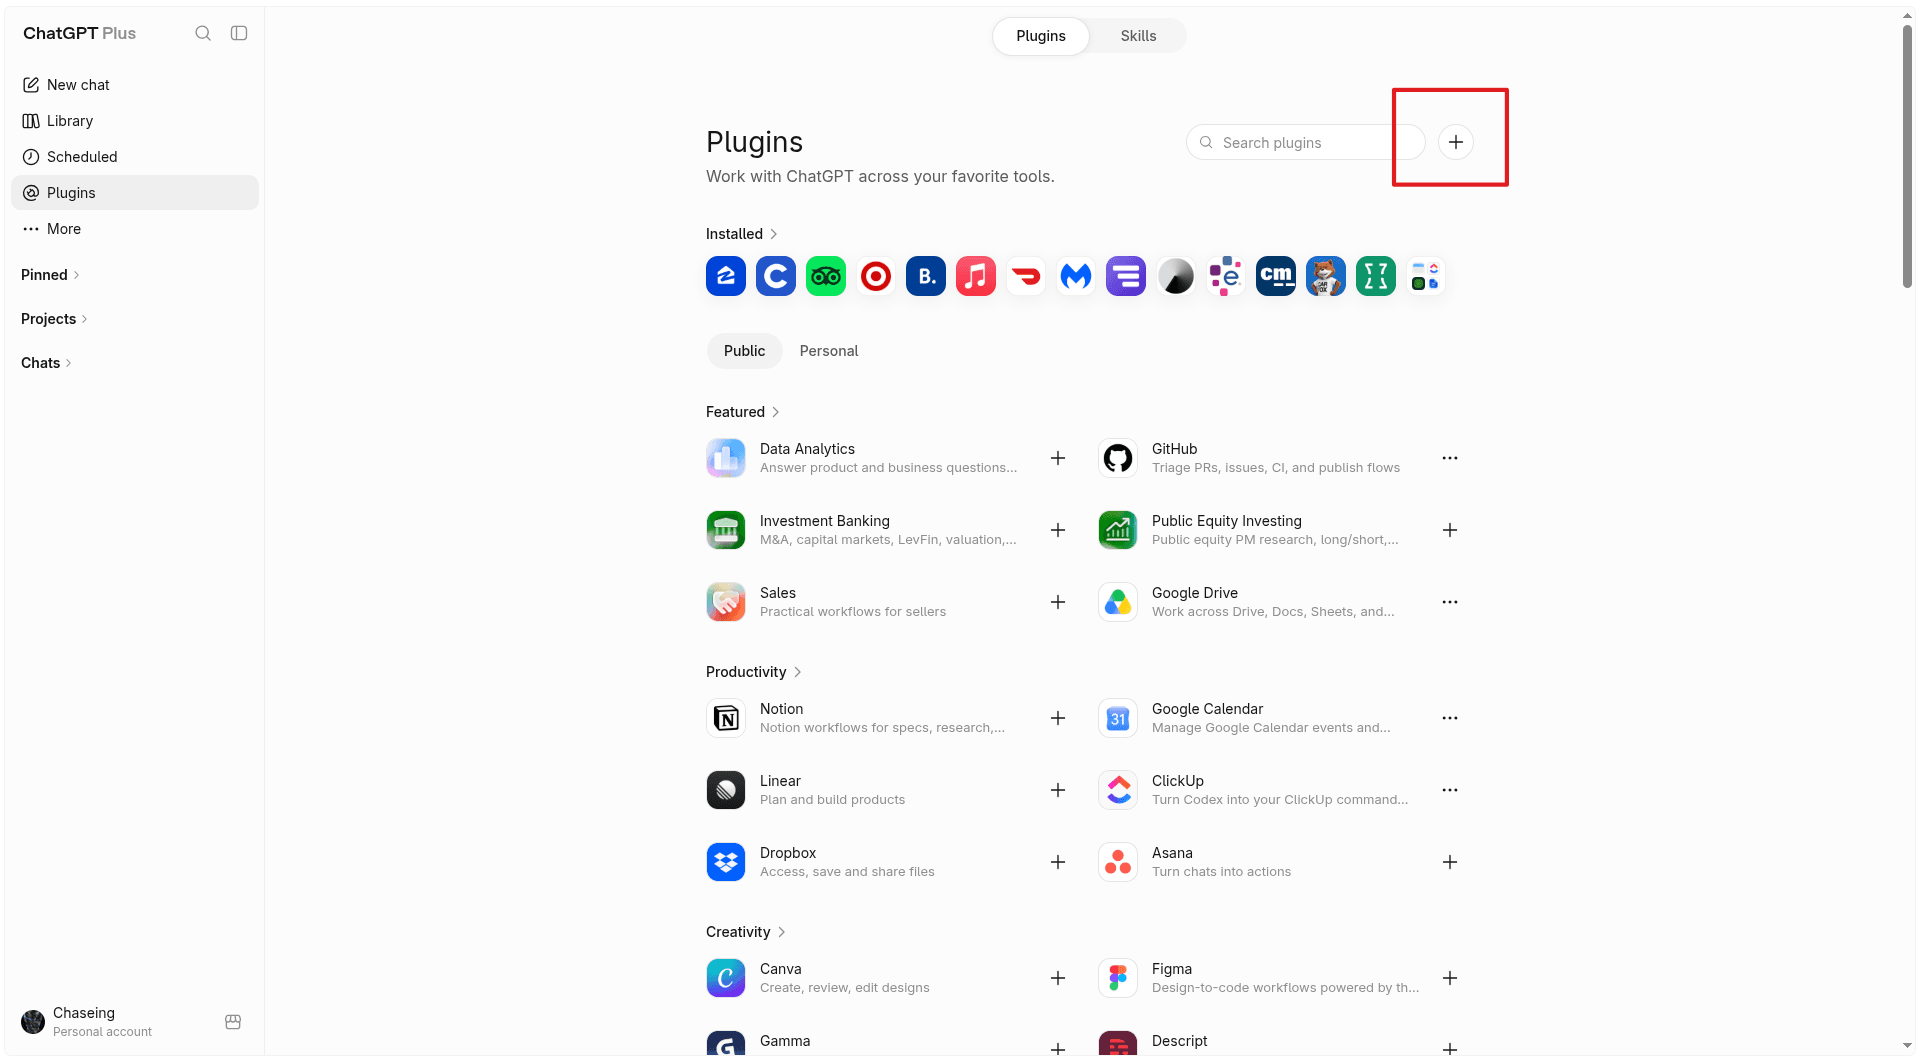Start a New chat from the sidebar
This screenshot has height=1059, width=1920.
coord(135,85)
